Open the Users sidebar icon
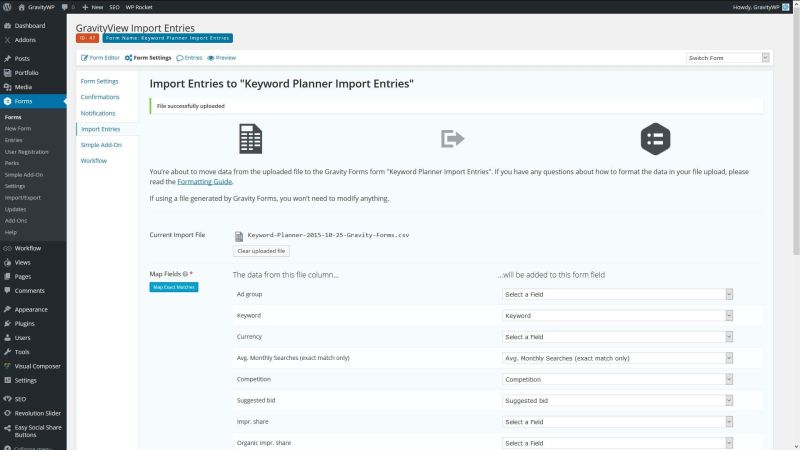Viewport: 800px width, 450px height. tap(7, 338)
